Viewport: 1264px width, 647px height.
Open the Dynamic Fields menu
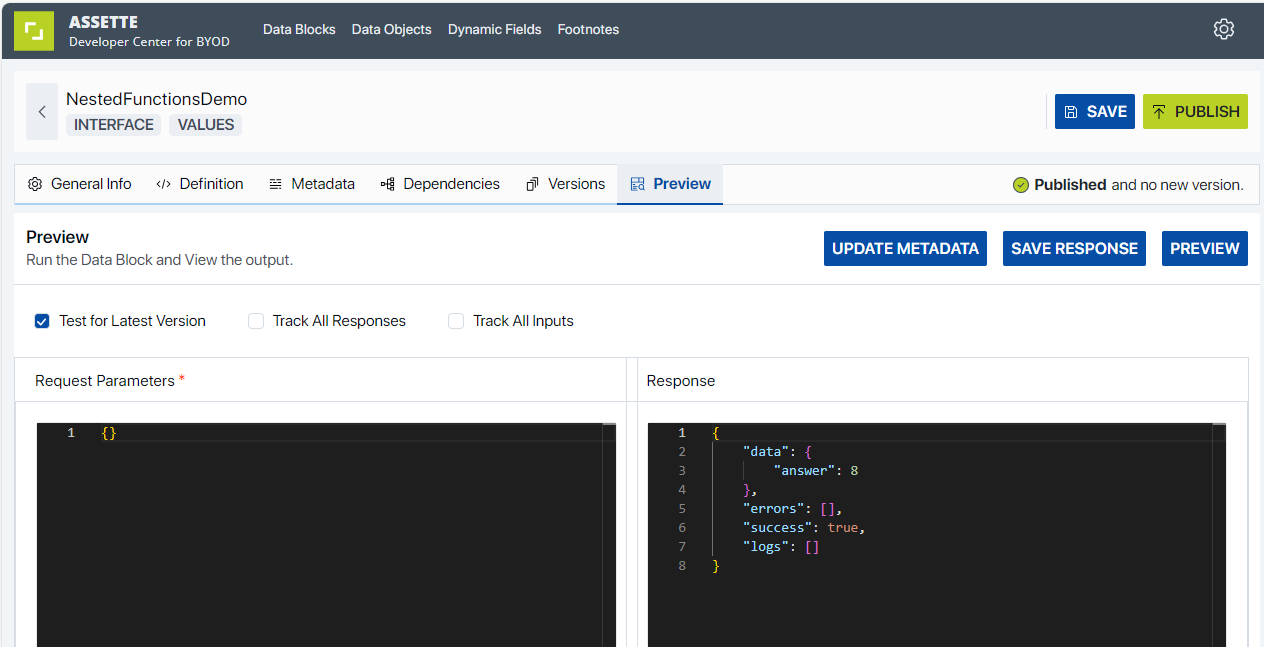[x=494, y=29]
